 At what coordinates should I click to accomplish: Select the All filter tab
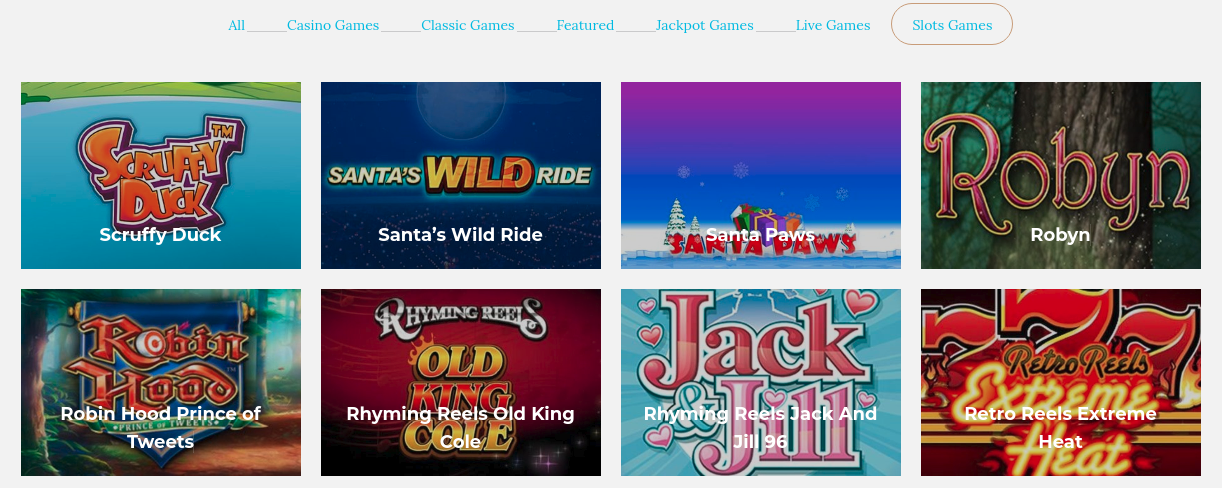point(236,25)
